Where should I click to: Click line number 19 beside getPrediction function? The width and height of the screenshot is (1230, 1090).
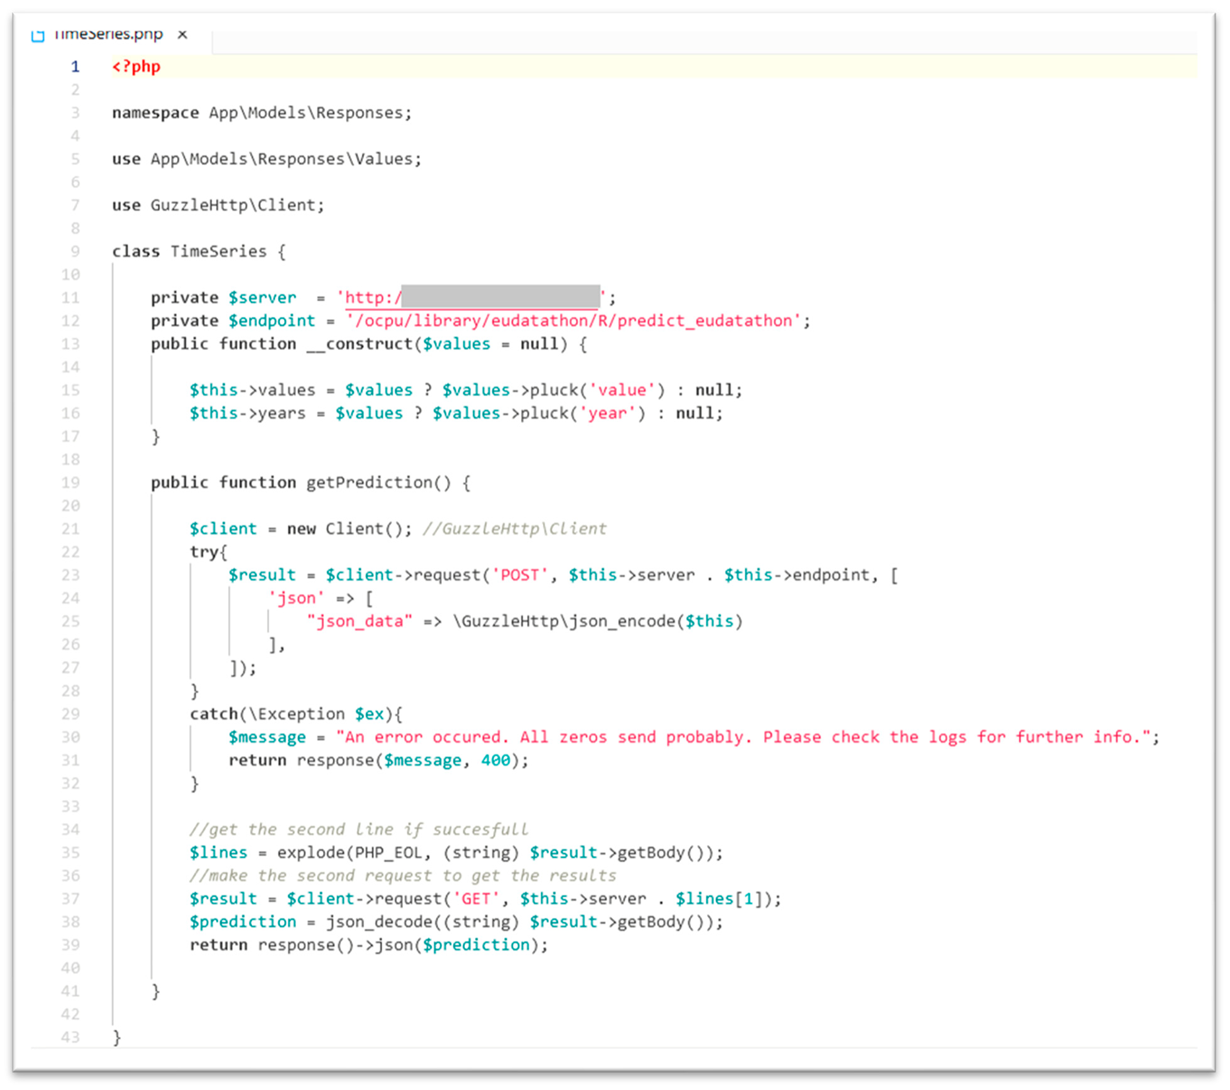(x=70, y=483)
